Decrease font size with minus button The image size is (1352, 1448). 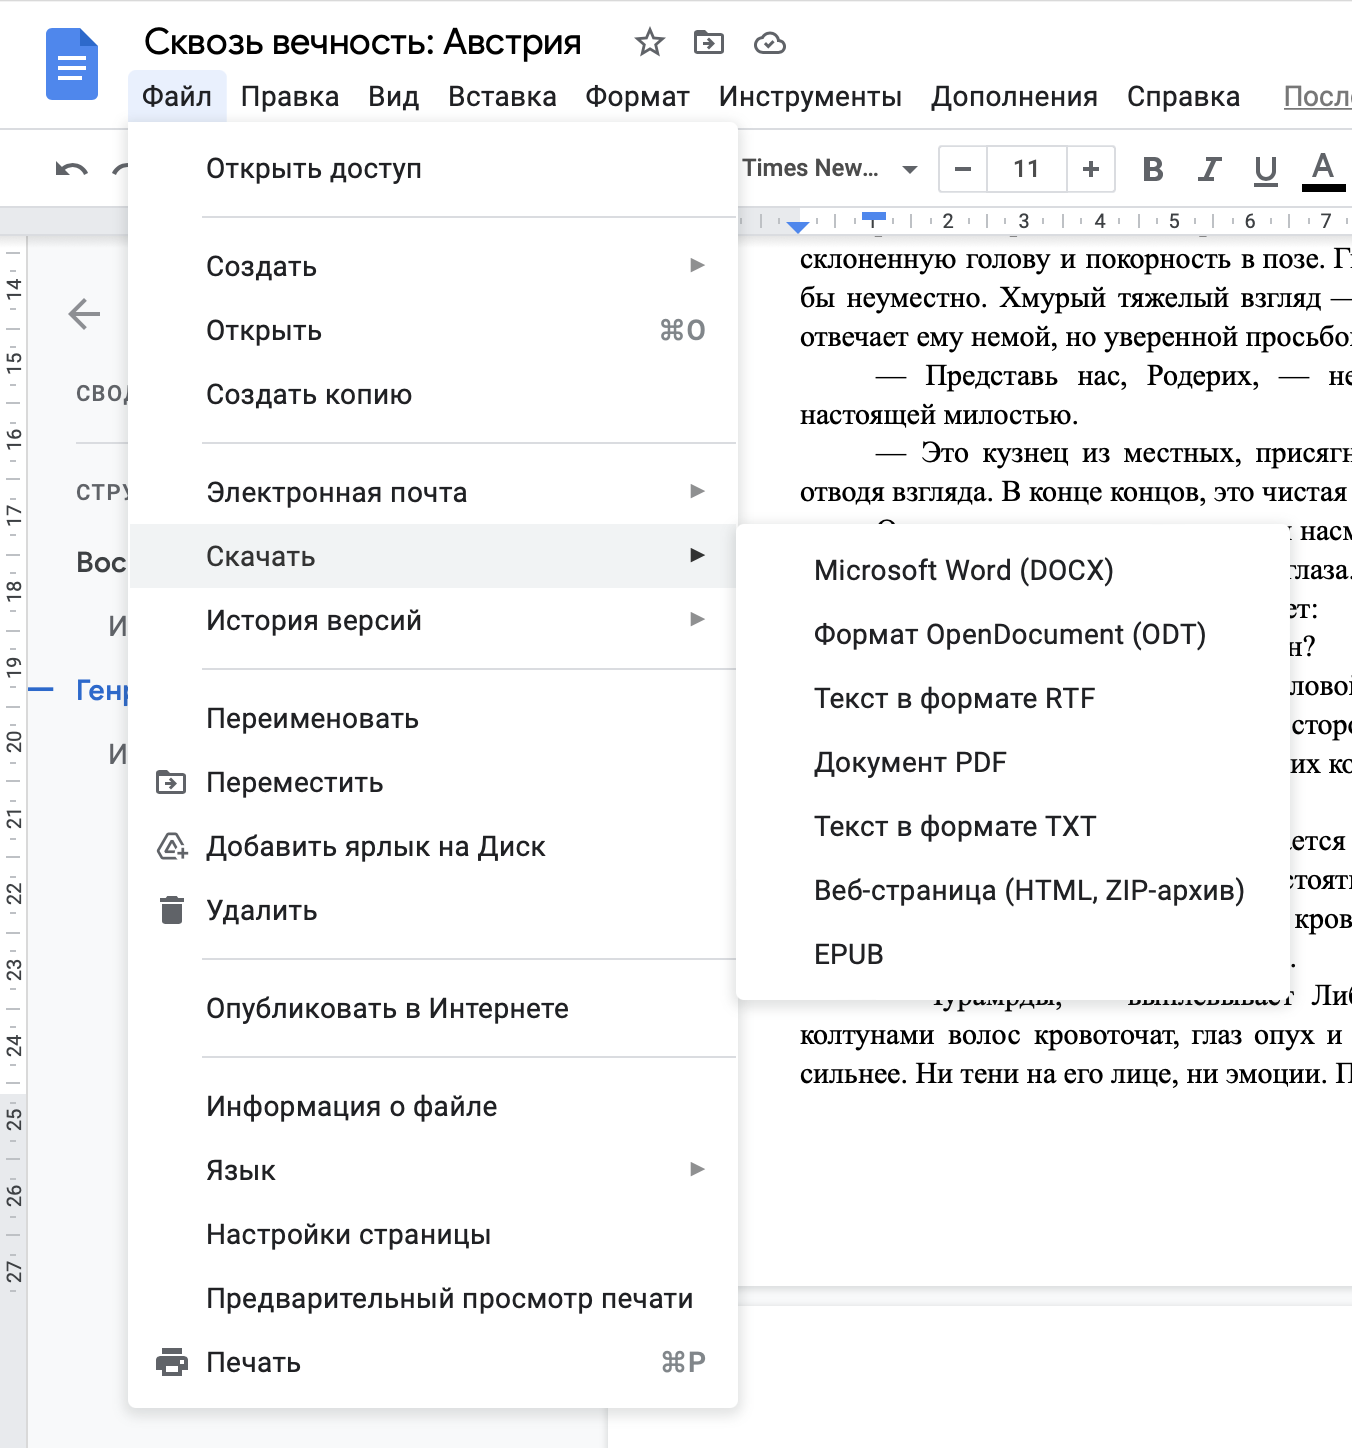click(963, 169)
